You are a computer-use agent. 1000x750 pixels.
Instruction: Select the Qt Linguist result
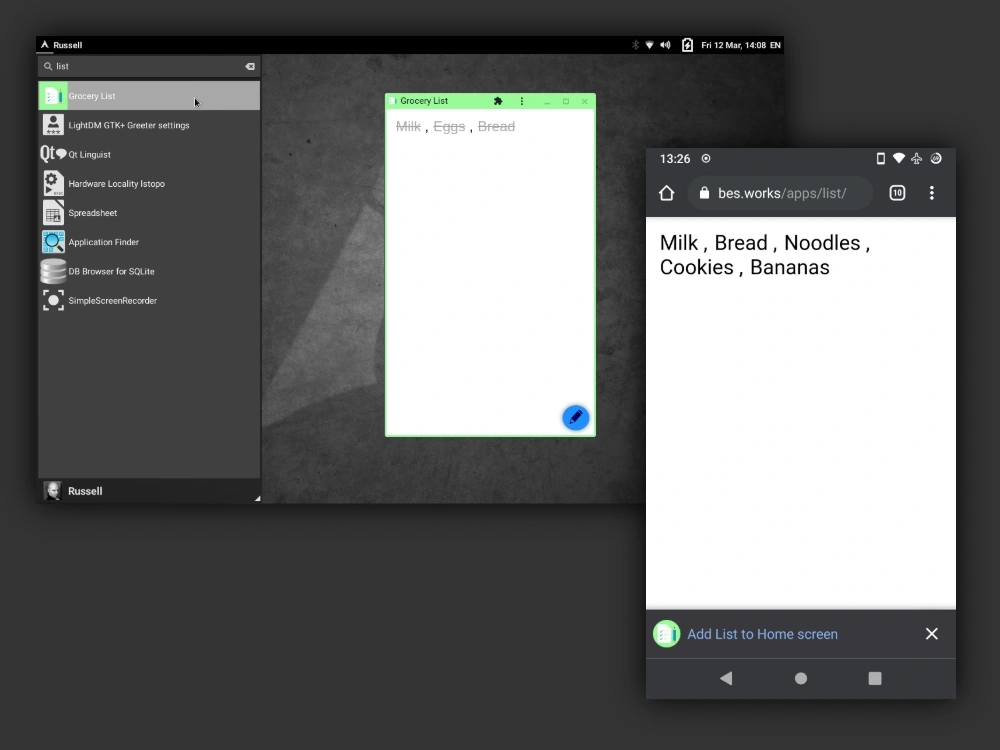pos(149,154)
